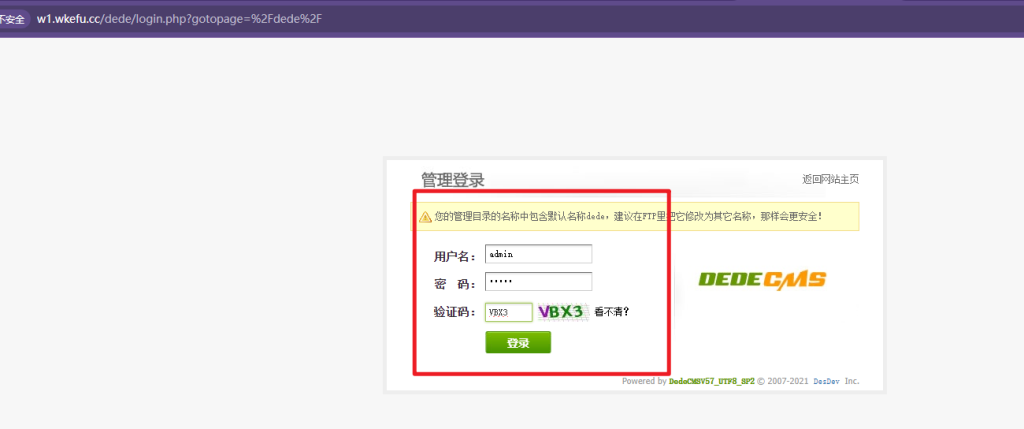Image resolution: width=1024 pixels, height=429 pixels.
Task: Focus the masked password input field
Action: coord(538,282)
